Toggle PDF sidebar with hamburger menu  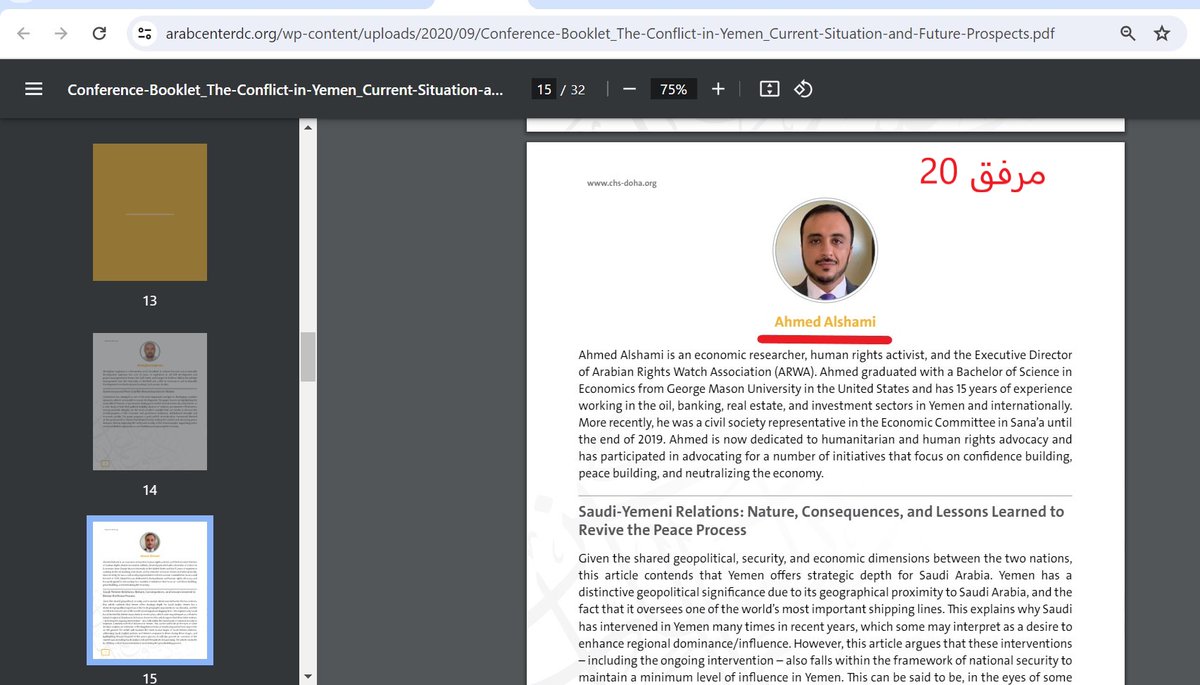coord(33,89)
